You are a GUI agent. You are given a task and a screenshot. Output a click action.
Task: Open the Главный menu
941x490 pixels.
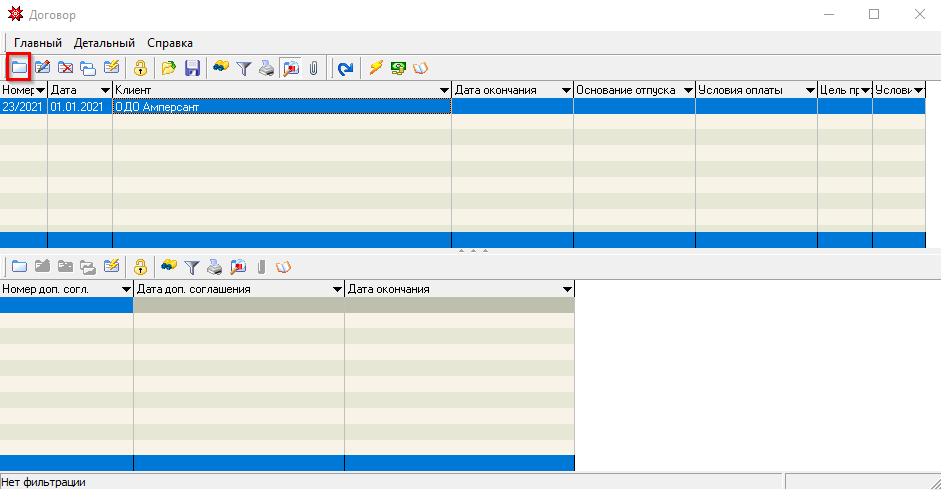[38, 43]
